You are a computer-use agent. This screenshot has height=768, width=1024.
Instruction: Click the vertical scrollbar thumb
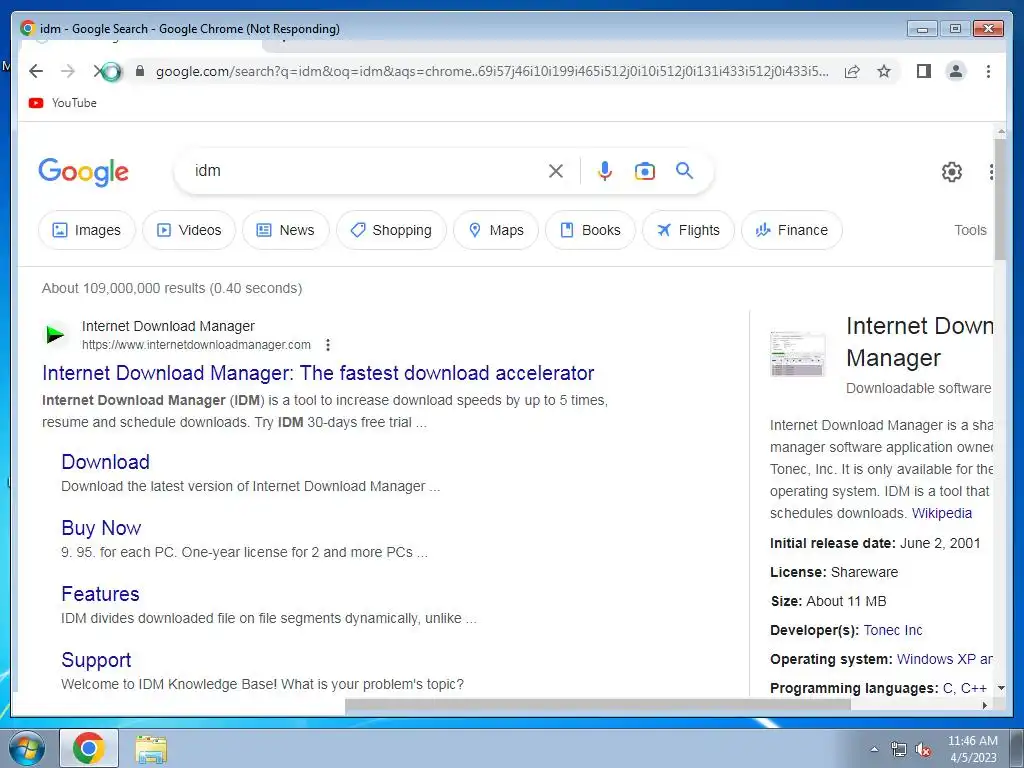click(1000, 199)
